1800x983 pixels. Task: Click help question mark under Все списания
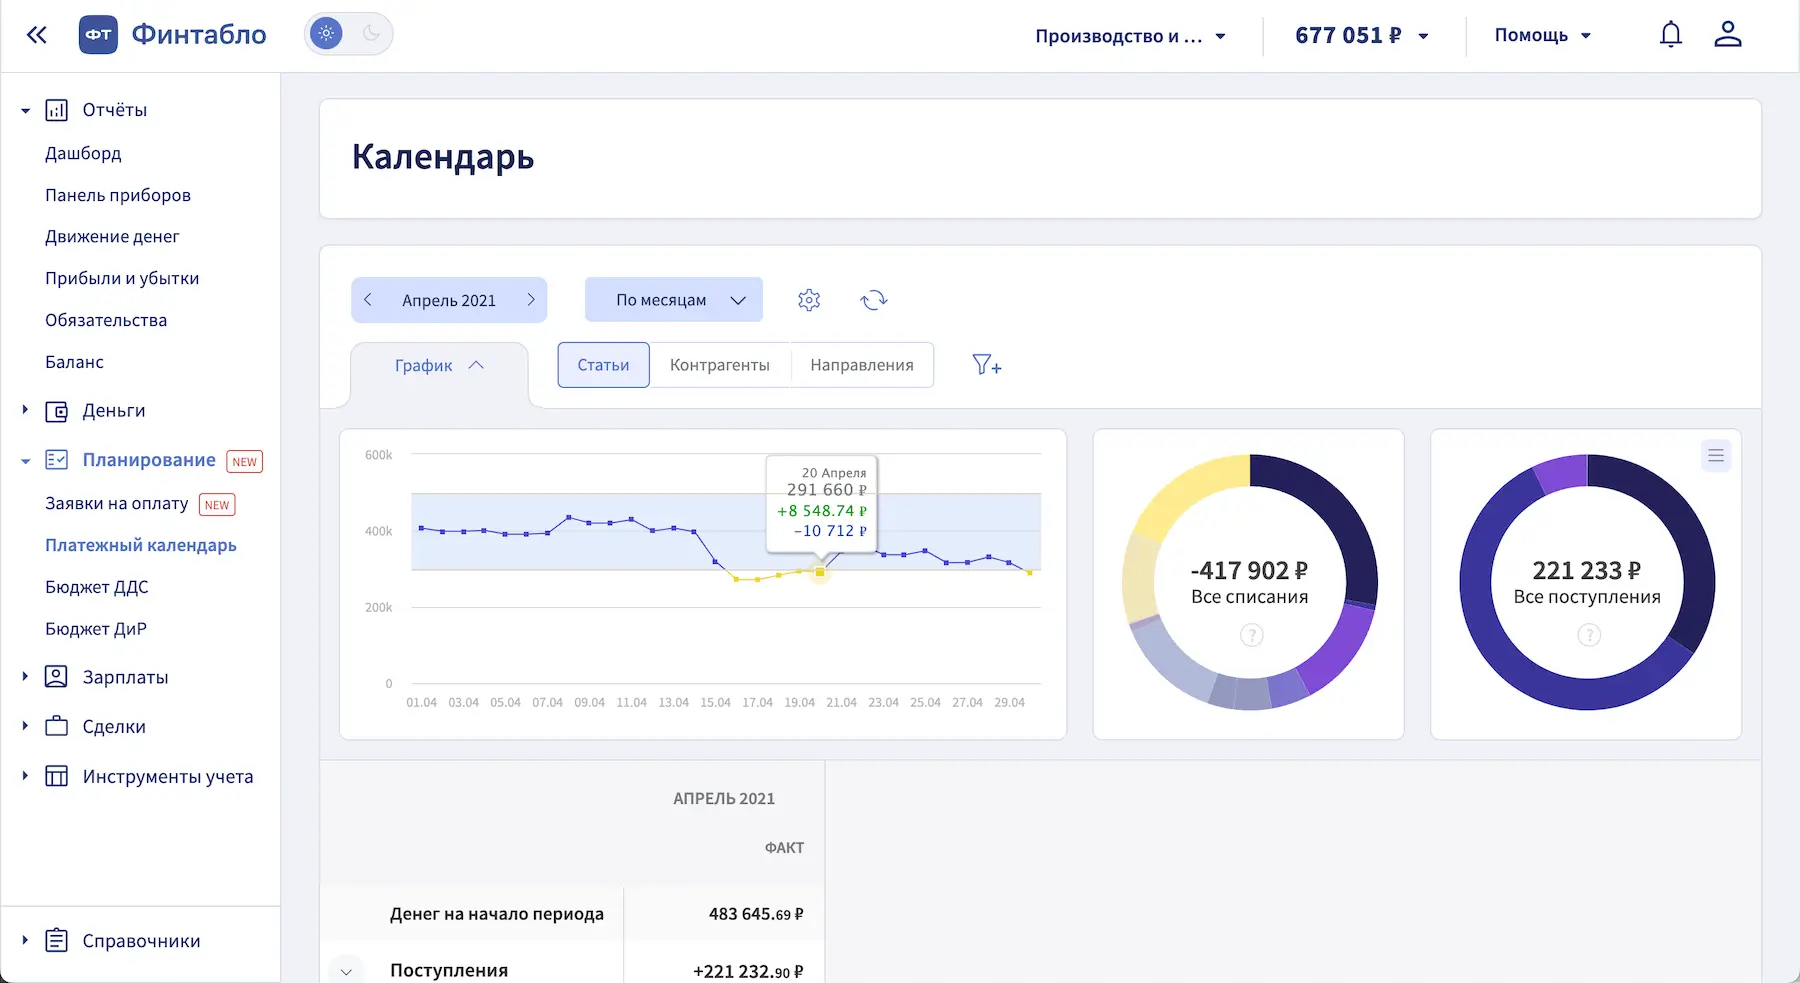tap(1252, 635)
